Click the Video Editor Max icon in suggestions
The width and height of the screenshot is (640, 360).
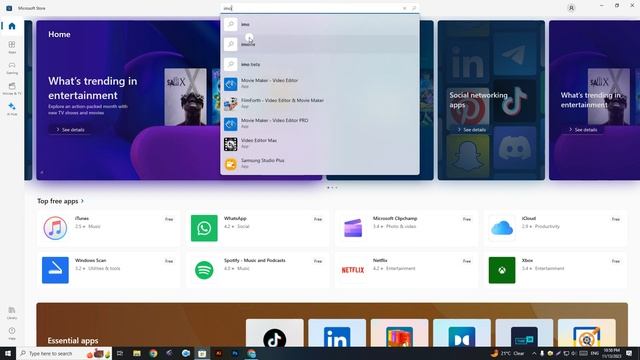[x=231, y=144]
